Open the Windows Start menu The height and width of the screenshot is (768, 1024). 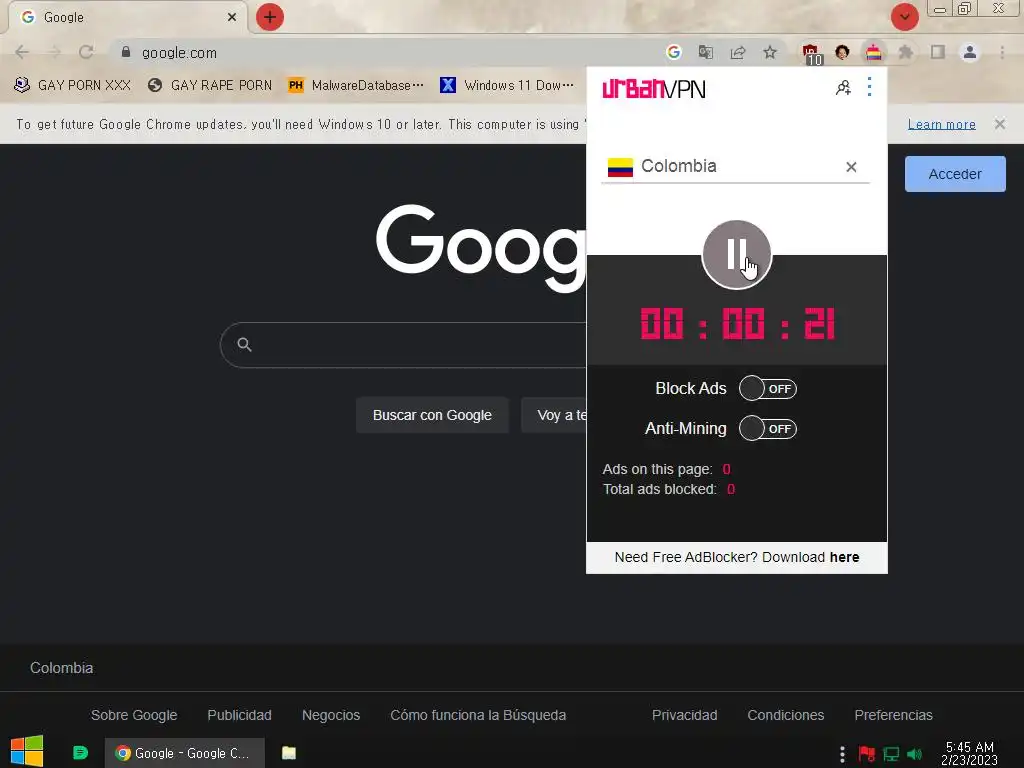click(x=27, y=752)
